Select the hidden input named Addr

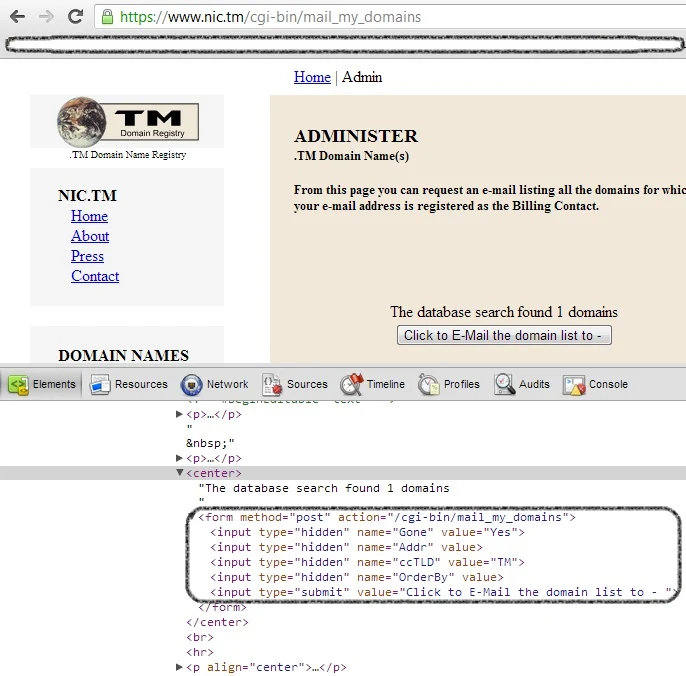coord(346,547)
